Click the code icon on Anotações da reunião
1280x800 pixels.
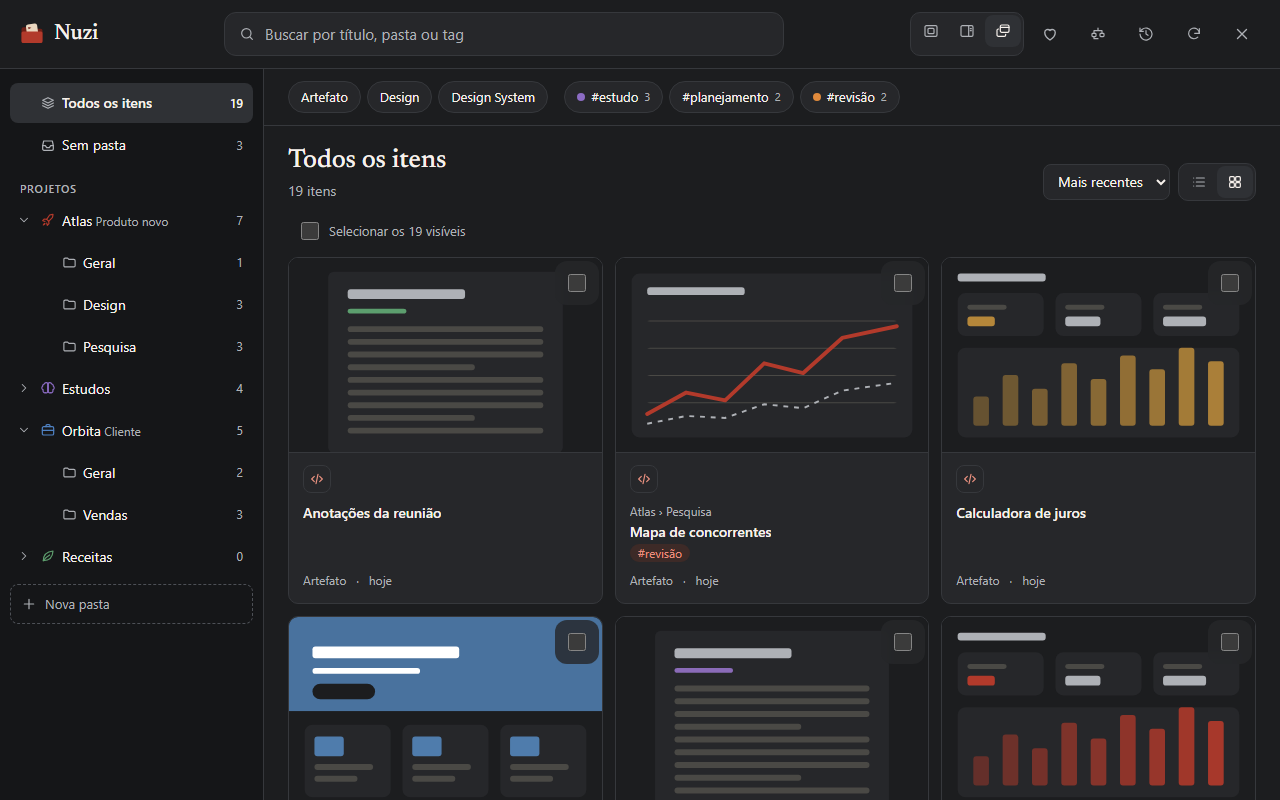(x=317, y=479)
